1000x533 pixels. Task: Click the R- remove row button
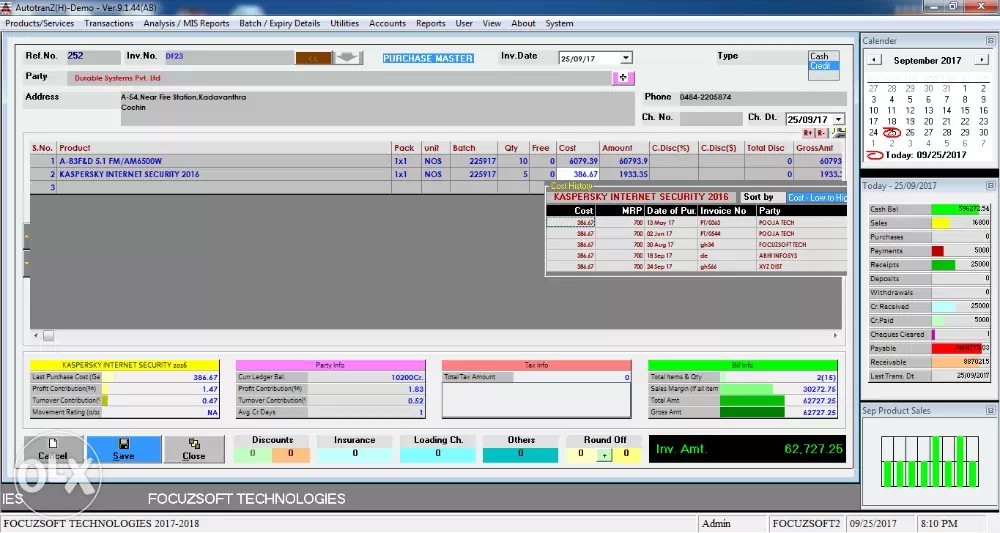(821, 133)
